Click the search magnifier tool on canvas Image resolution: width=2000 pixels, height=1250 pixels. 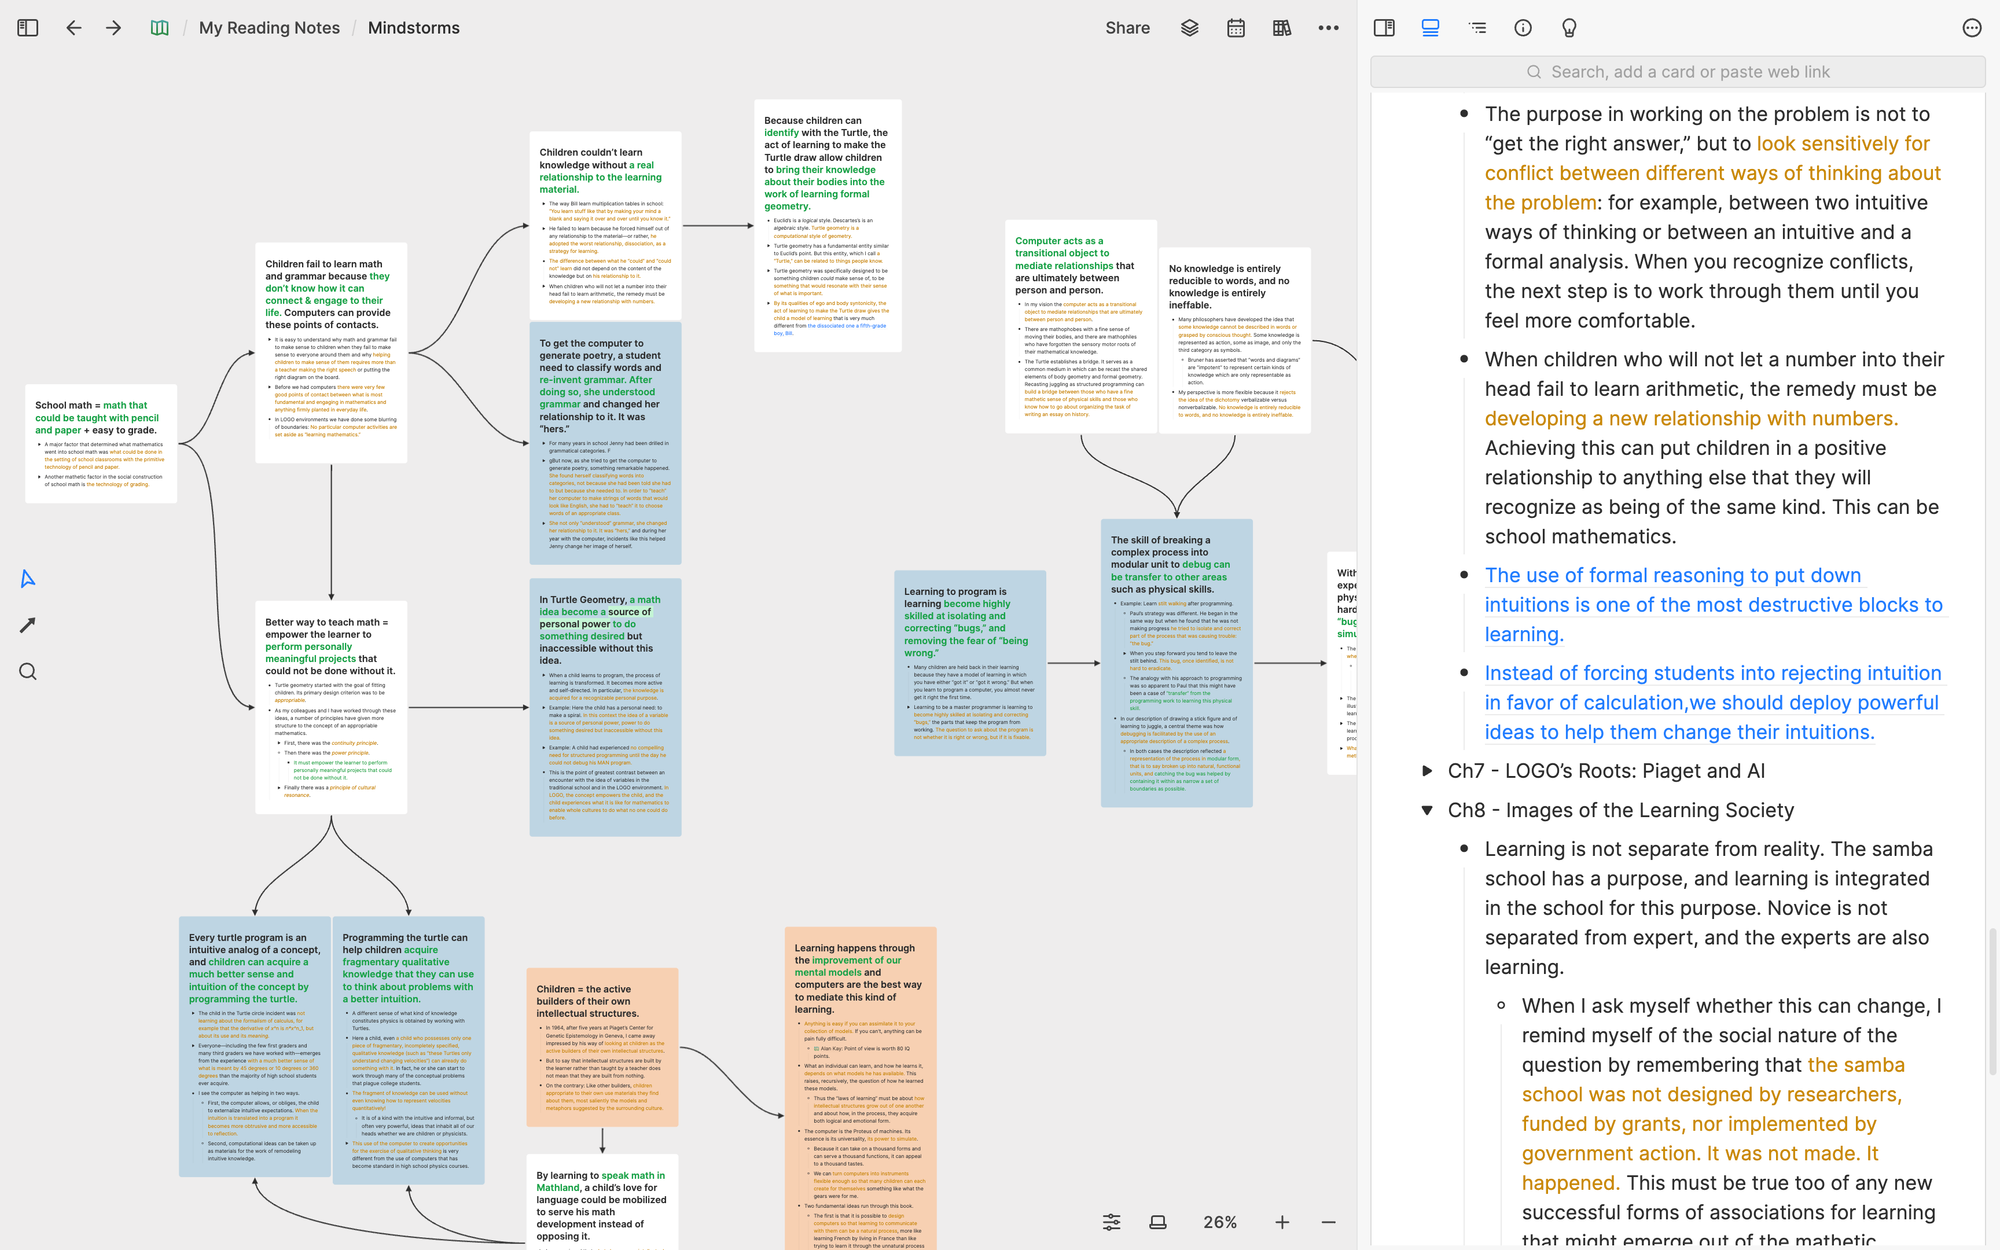(x=28, y=671)
